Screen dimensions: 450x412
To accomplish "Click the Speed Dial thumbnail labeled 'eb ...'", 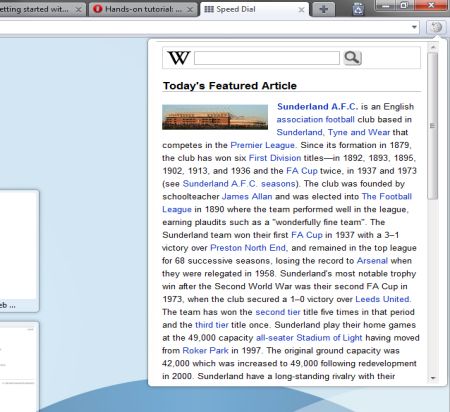I will pyautogui.click(x=18, y=251).
